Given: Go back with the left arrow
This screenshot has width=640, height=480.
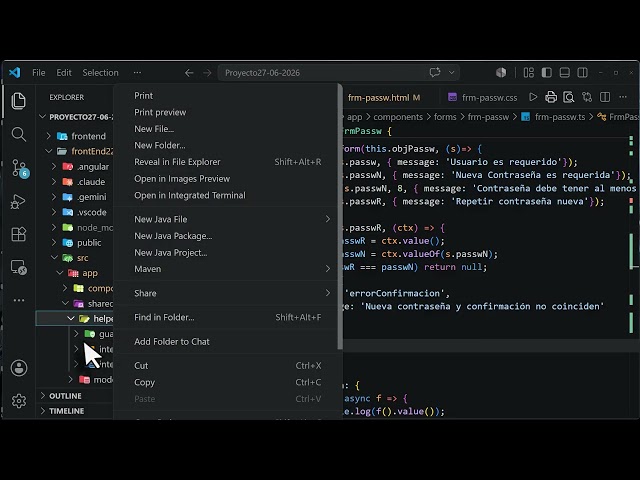Looking at the screenshot, I should (189, 73).
